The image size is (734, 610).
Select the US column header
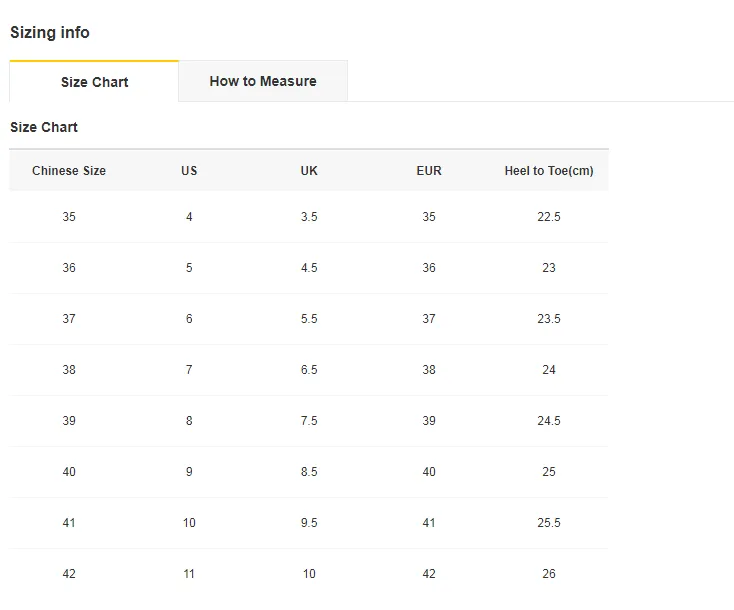tap(189, 171)
